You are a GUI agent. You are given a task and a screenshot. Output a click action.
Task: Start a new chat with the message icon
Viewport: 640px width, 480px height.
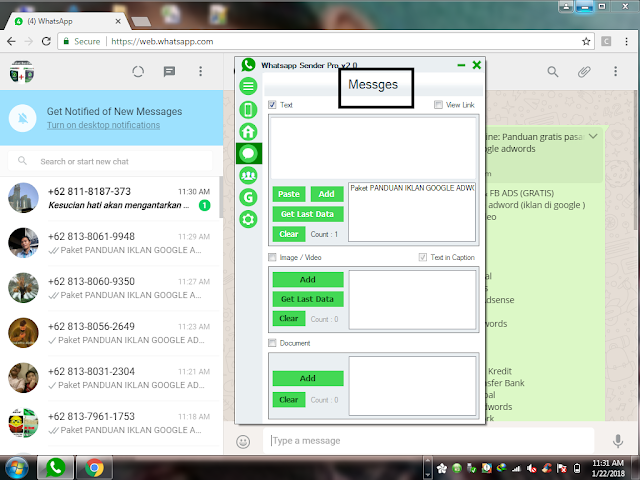(x=169, y=72)
